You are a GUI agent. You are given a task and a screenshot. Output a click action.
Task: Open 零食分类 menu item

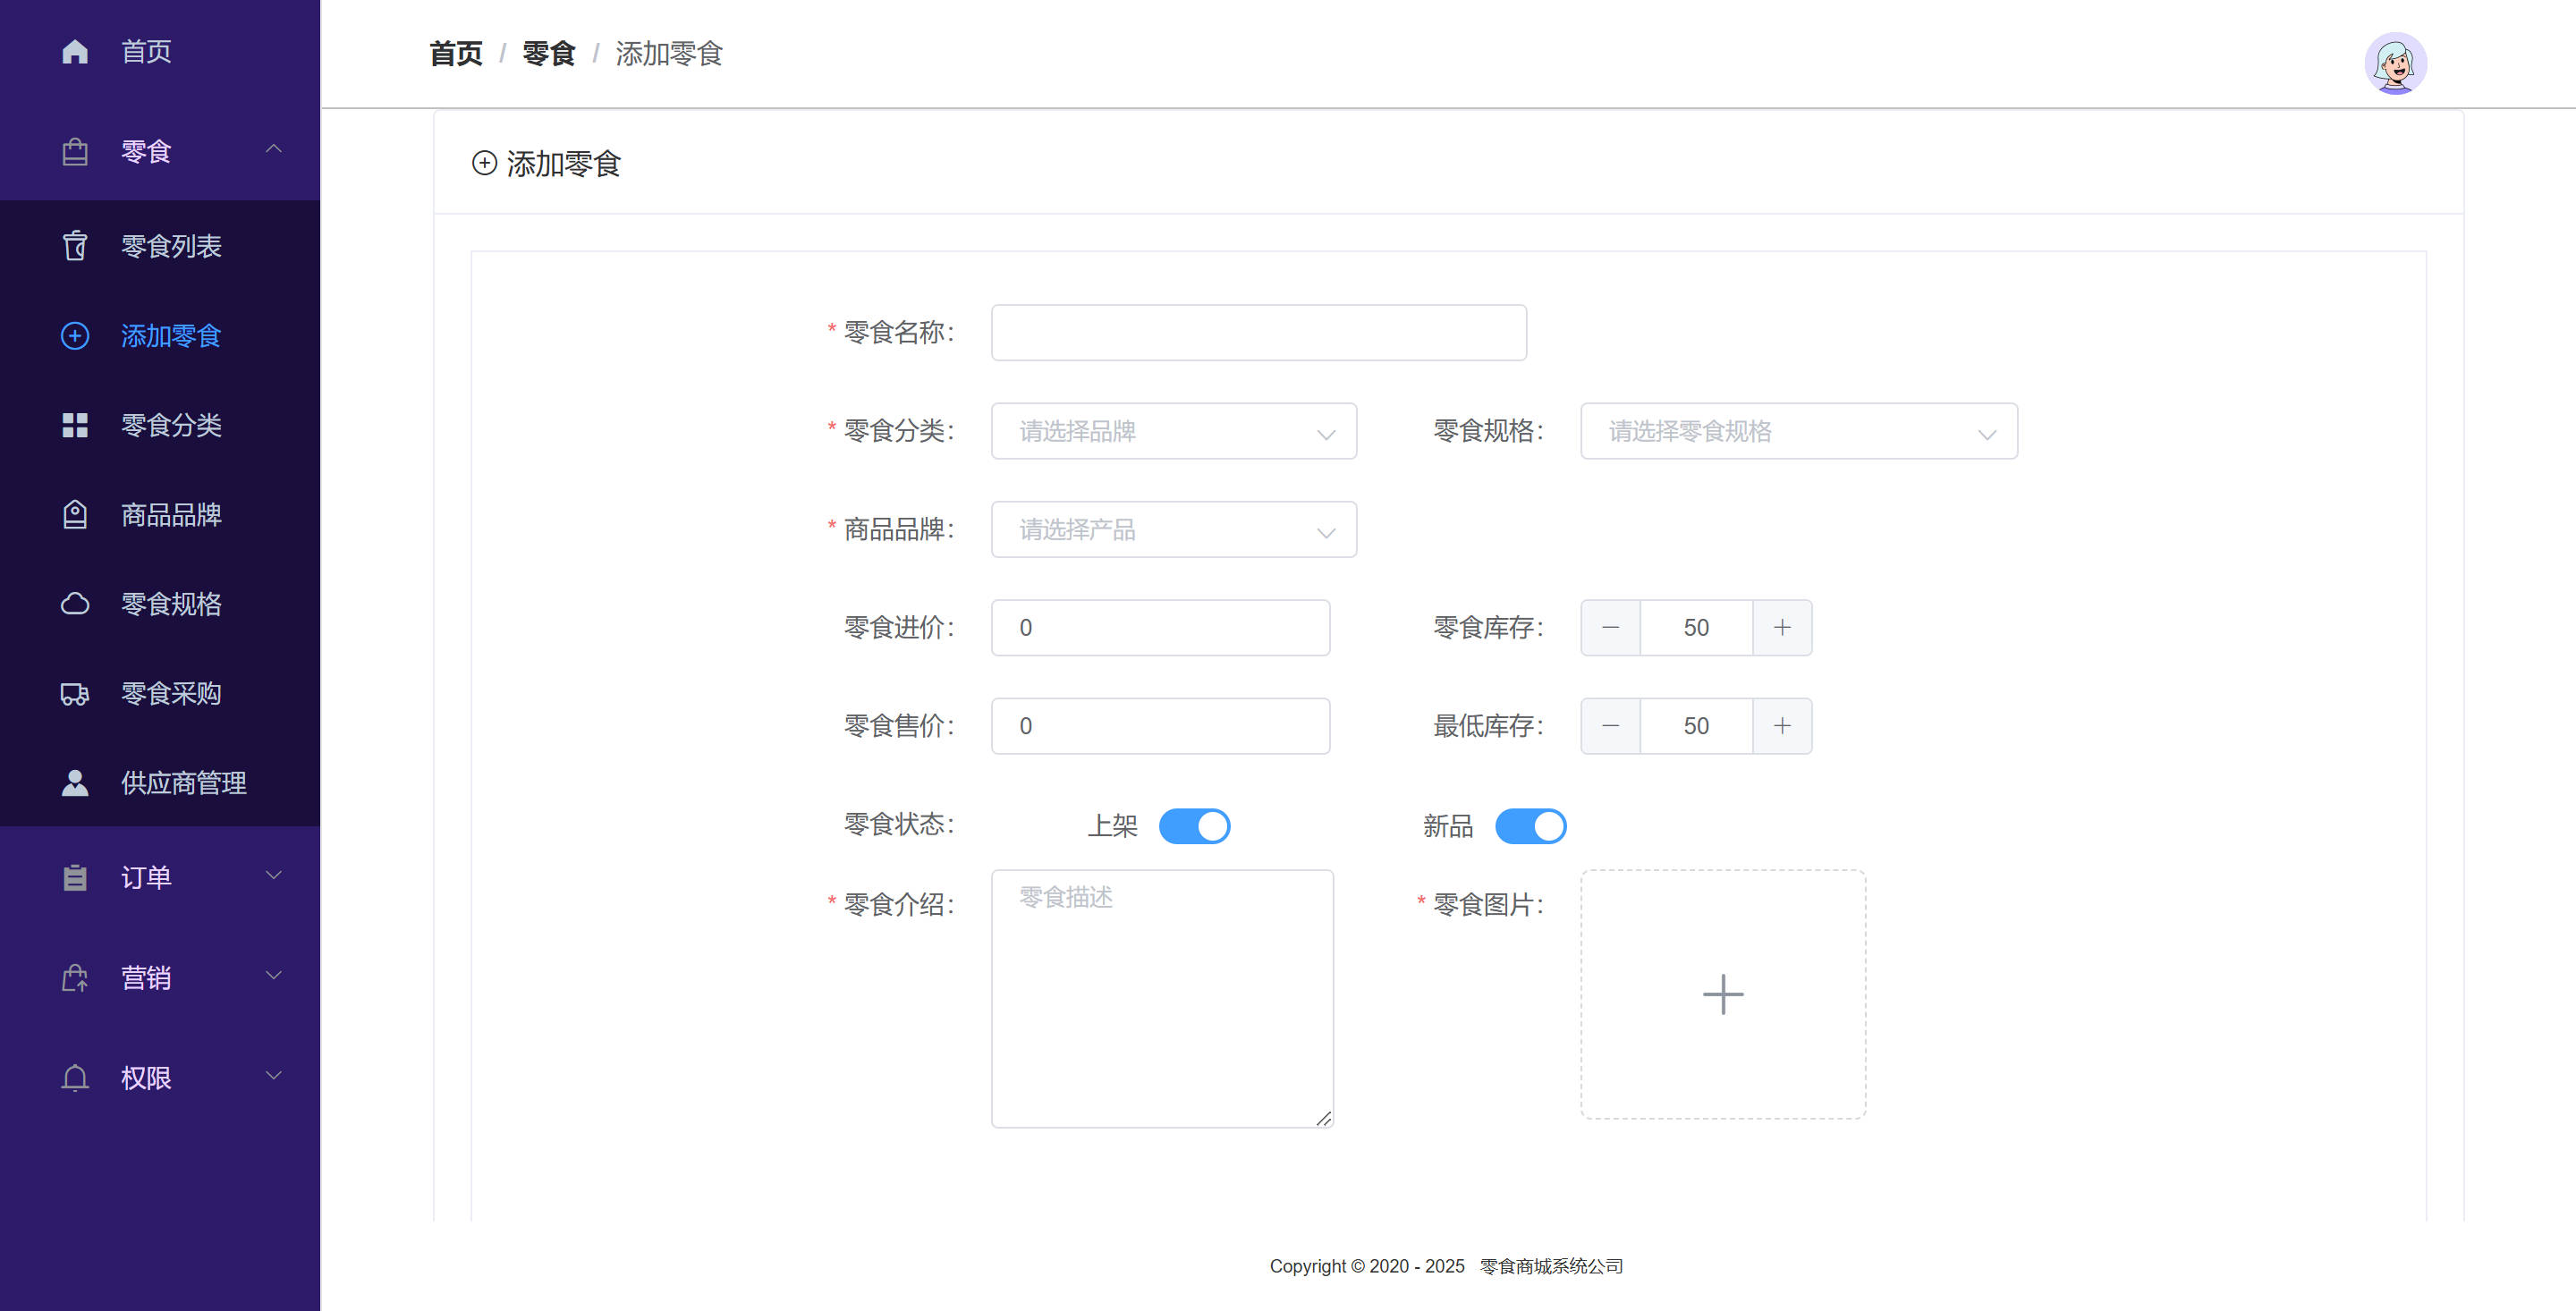pyautogui.click(x=160, y=425)
